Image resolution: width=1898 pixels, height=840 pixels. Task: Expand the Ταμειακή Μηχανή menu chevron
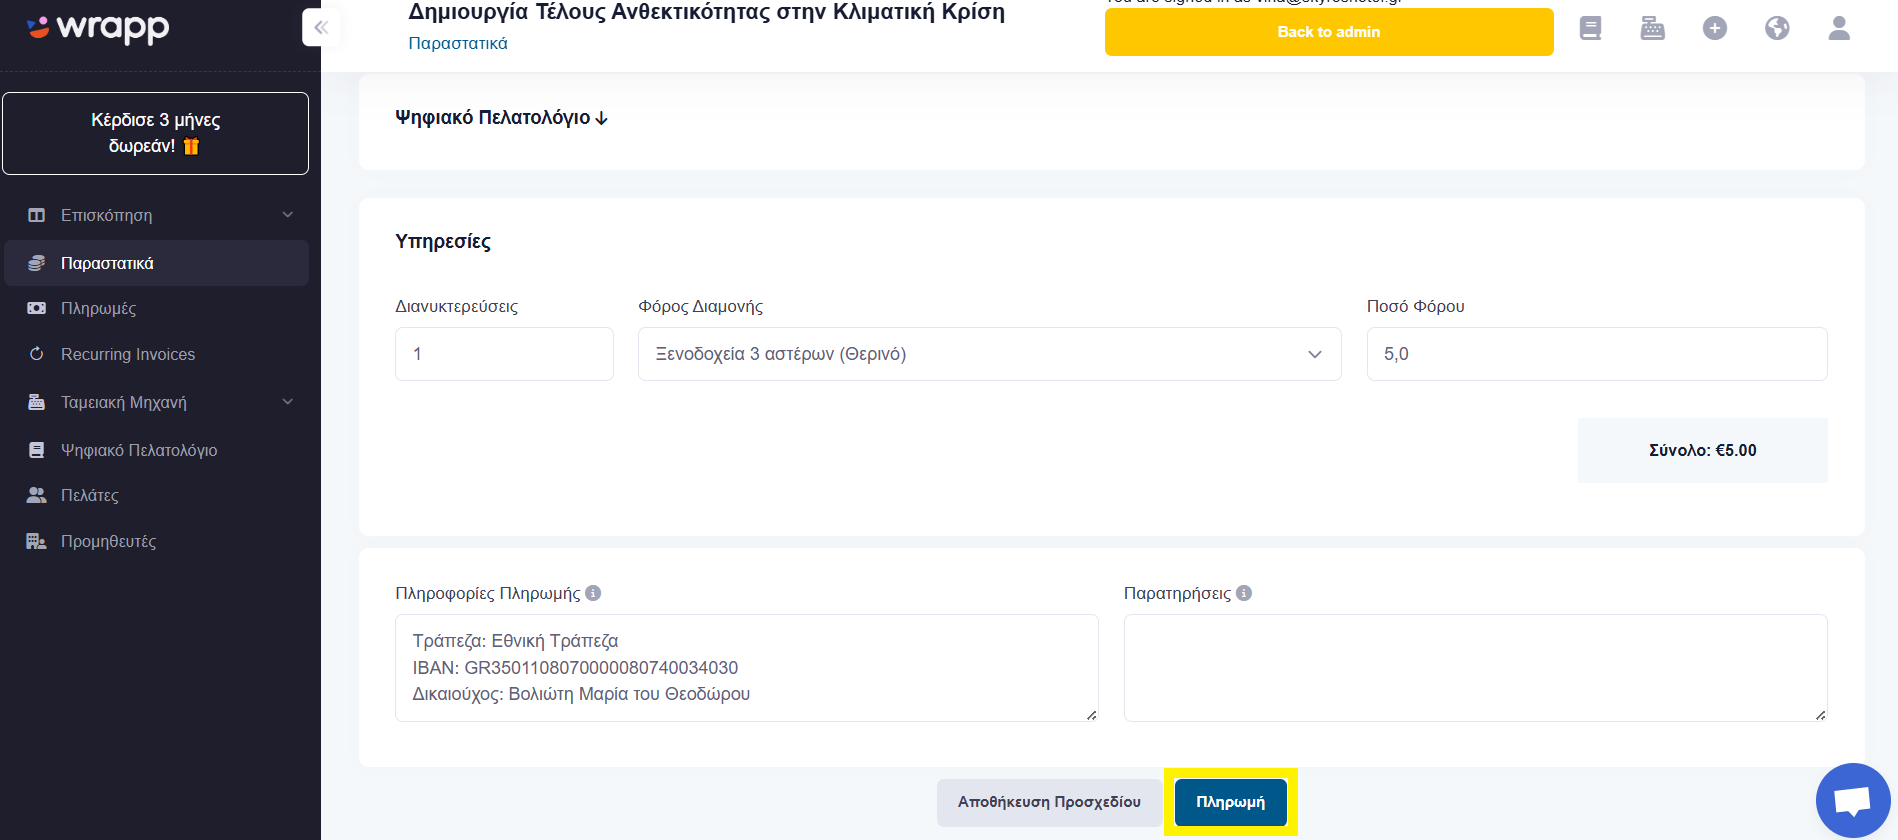click(288, 402)
